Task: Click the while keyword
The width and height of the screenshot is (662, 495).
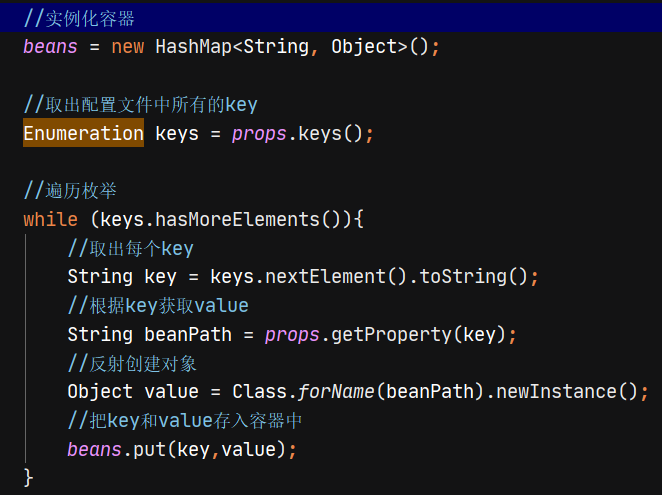Action: pos(51,220)
